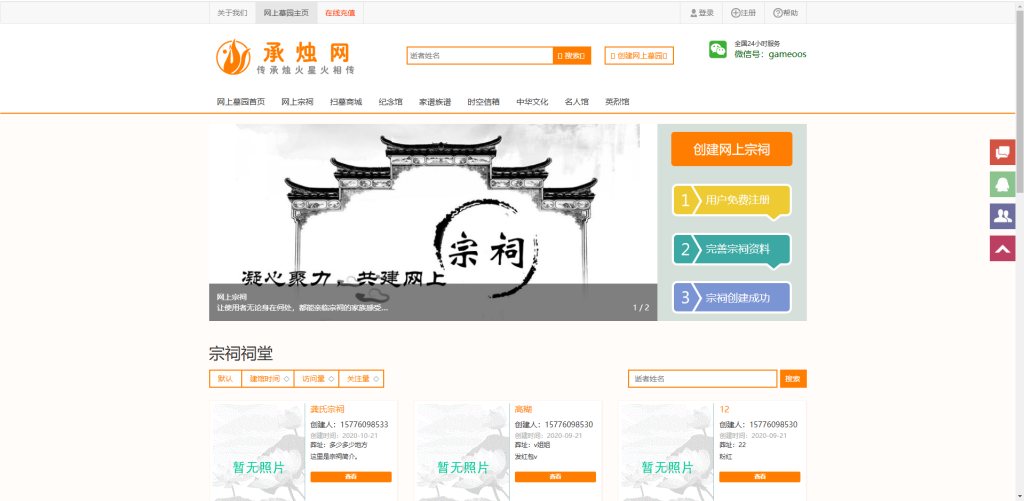The image size is (1024, 501).
Task: Click the 帮助 question-mark icon
Action: pyautogui.click(x=778, y=13)
